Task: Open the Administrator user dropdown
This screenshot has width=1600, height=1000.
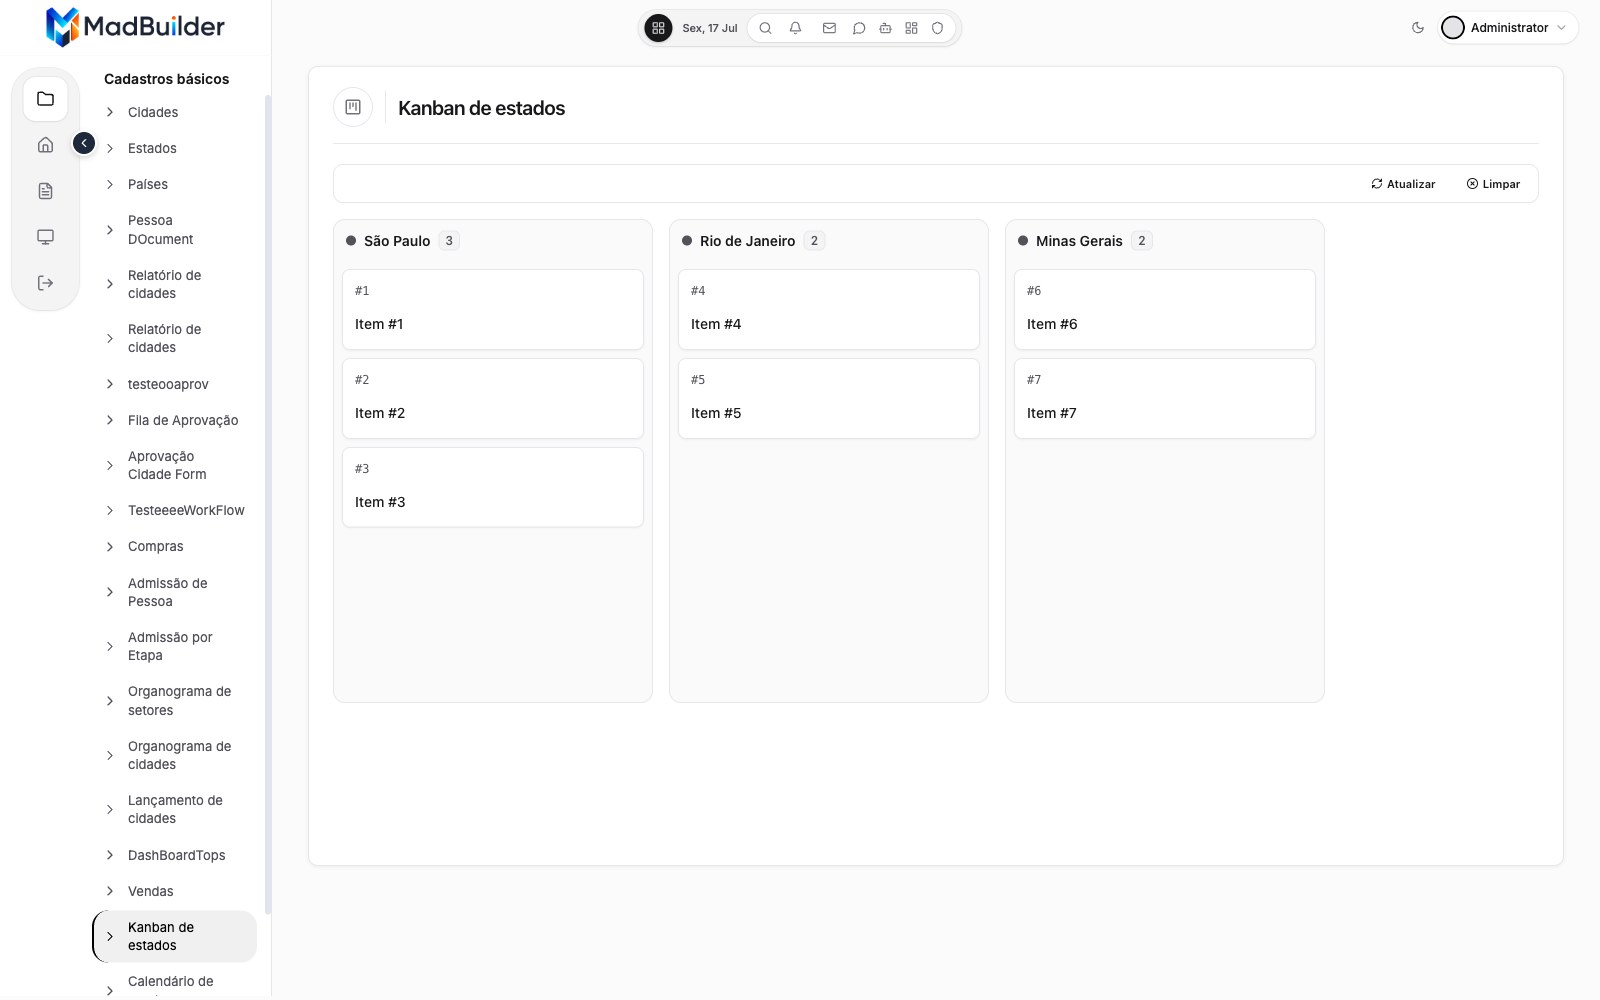Action: pos(1508,28)
